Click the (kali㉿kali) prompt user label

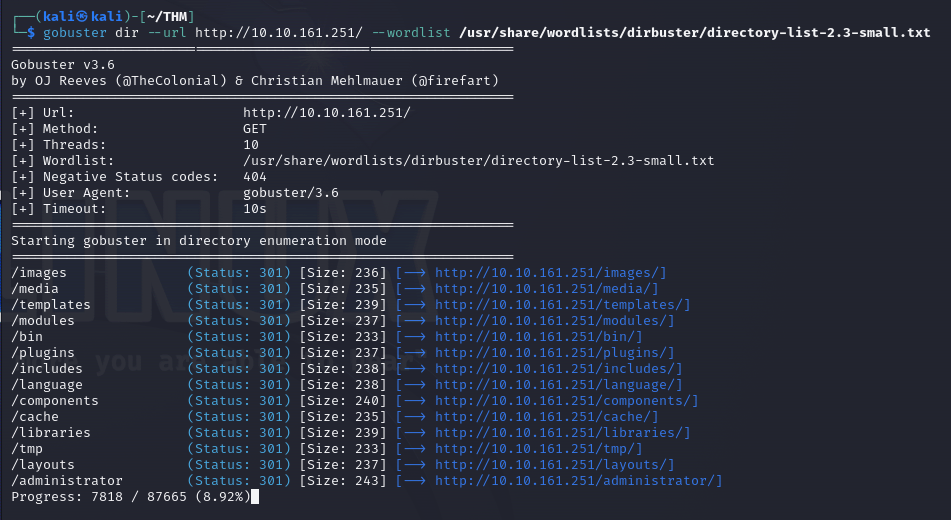click(84, 16)
